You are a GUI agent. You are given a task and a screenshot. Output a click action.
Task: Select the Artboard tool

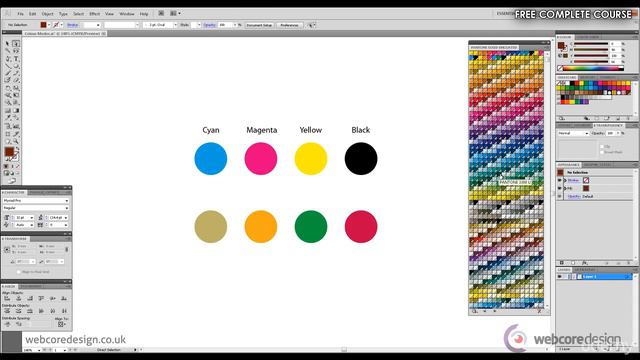(7, 134)
